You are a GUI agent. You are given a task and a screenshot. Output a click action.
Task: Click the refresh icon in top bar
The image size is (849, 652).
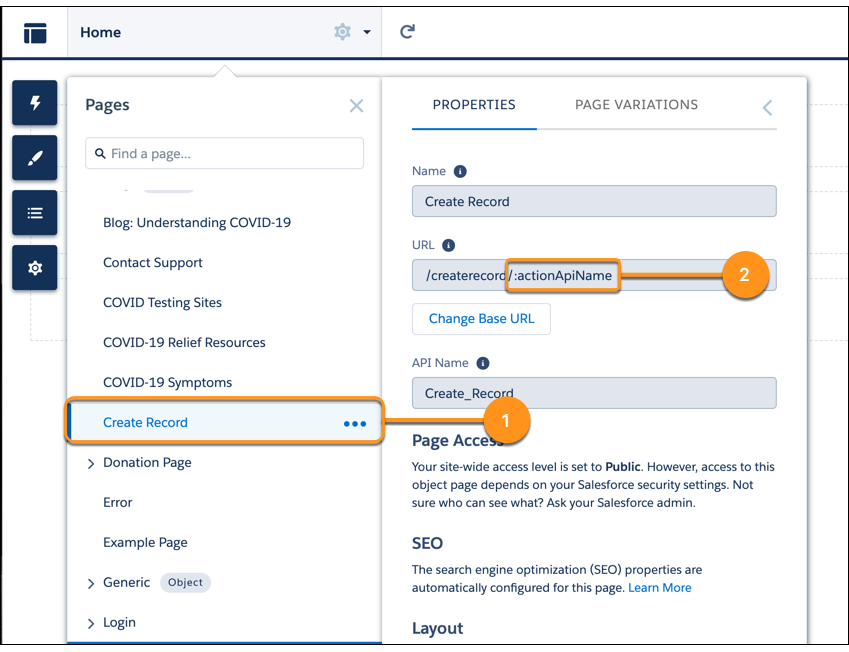tap(407, 32)
